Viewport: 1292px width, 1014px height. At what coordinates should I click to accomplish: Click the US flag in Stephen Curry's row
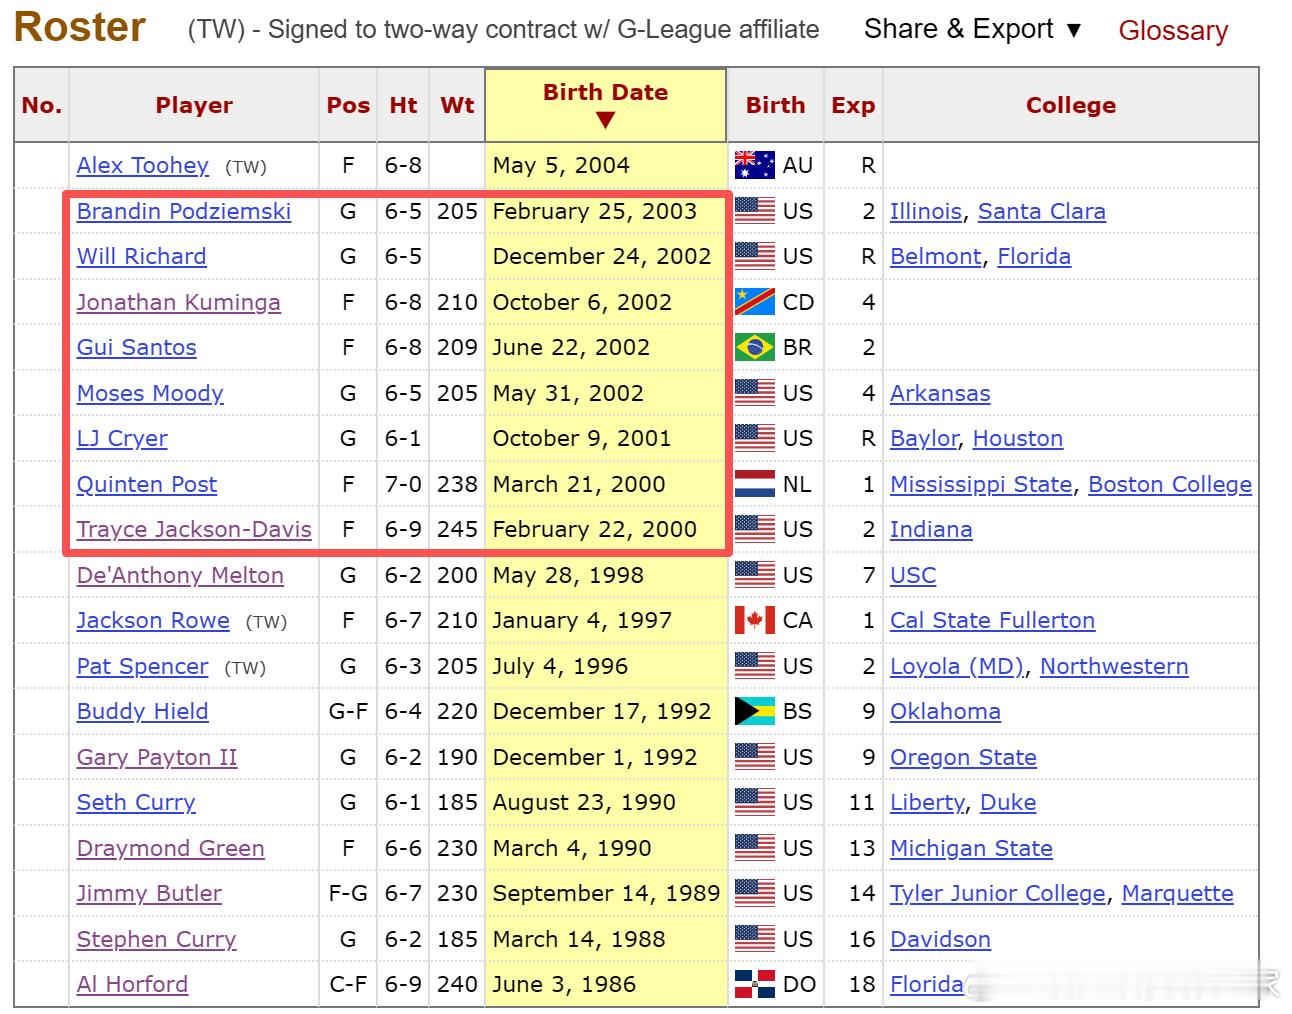(754, 939)
